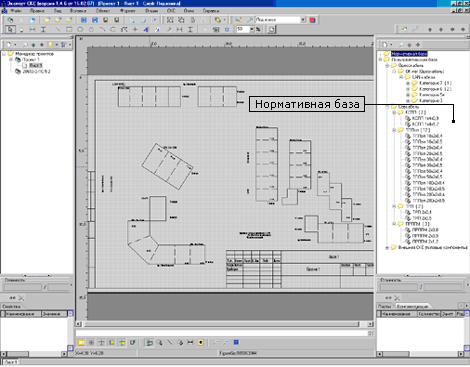Image resolution: width=470 pixels, height=367 pixels.
Task: Click the red square toolbar button
Action: (x=312, y=20)
